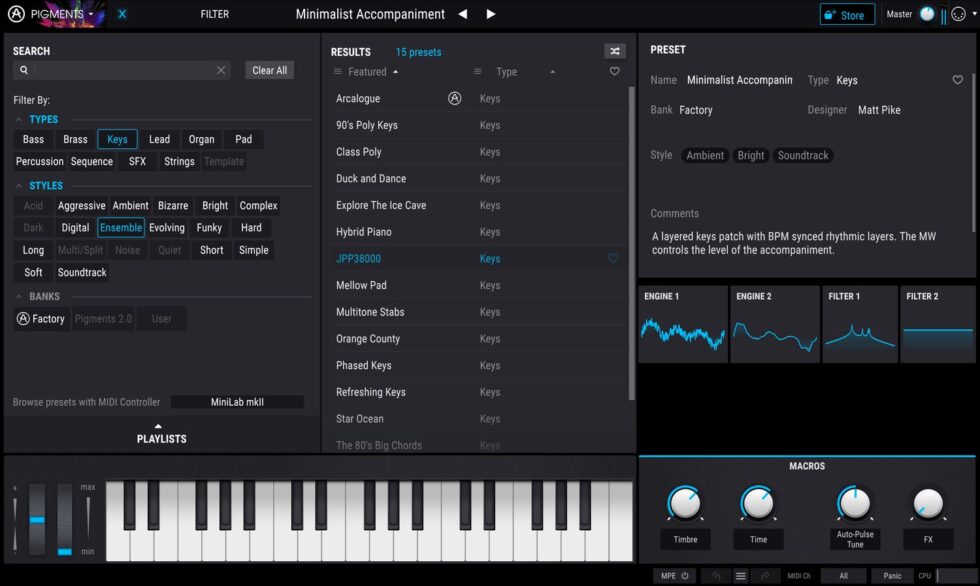Move the modulation wheel
The width and height of the screenshot is (980, 586).
click(64, 519)
